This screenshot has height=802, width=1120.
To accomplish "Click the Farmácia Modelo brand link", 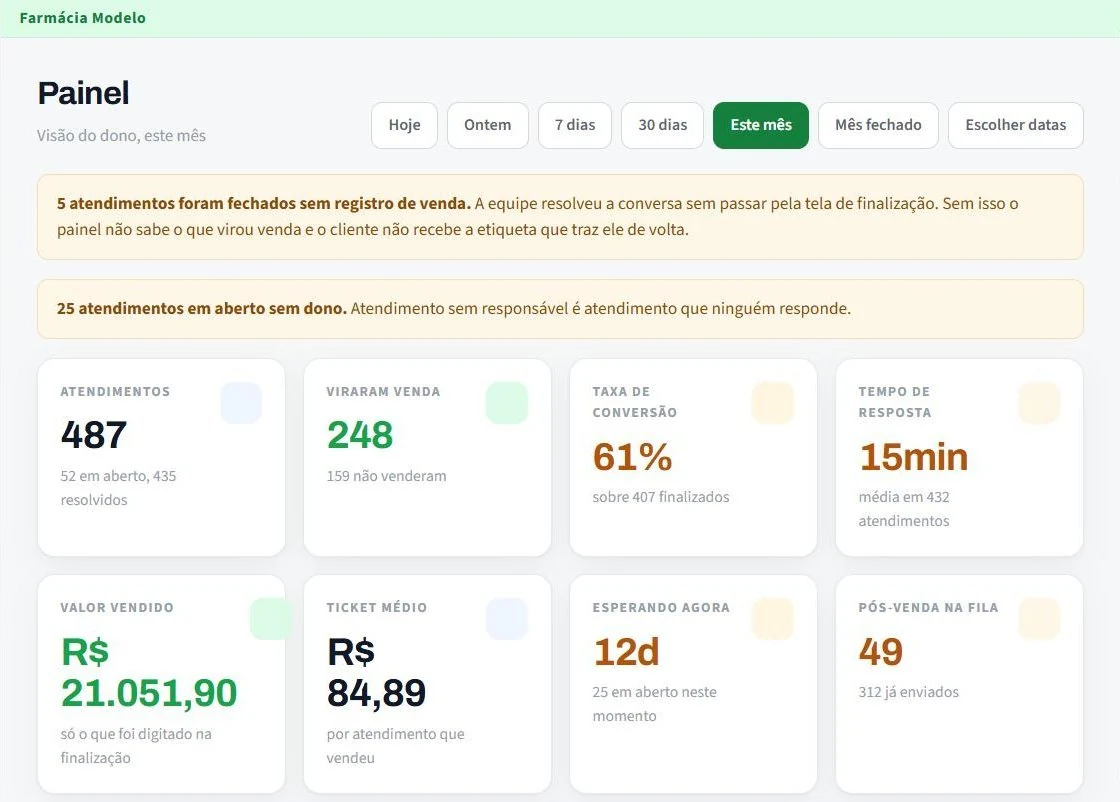I will (83, 18).
